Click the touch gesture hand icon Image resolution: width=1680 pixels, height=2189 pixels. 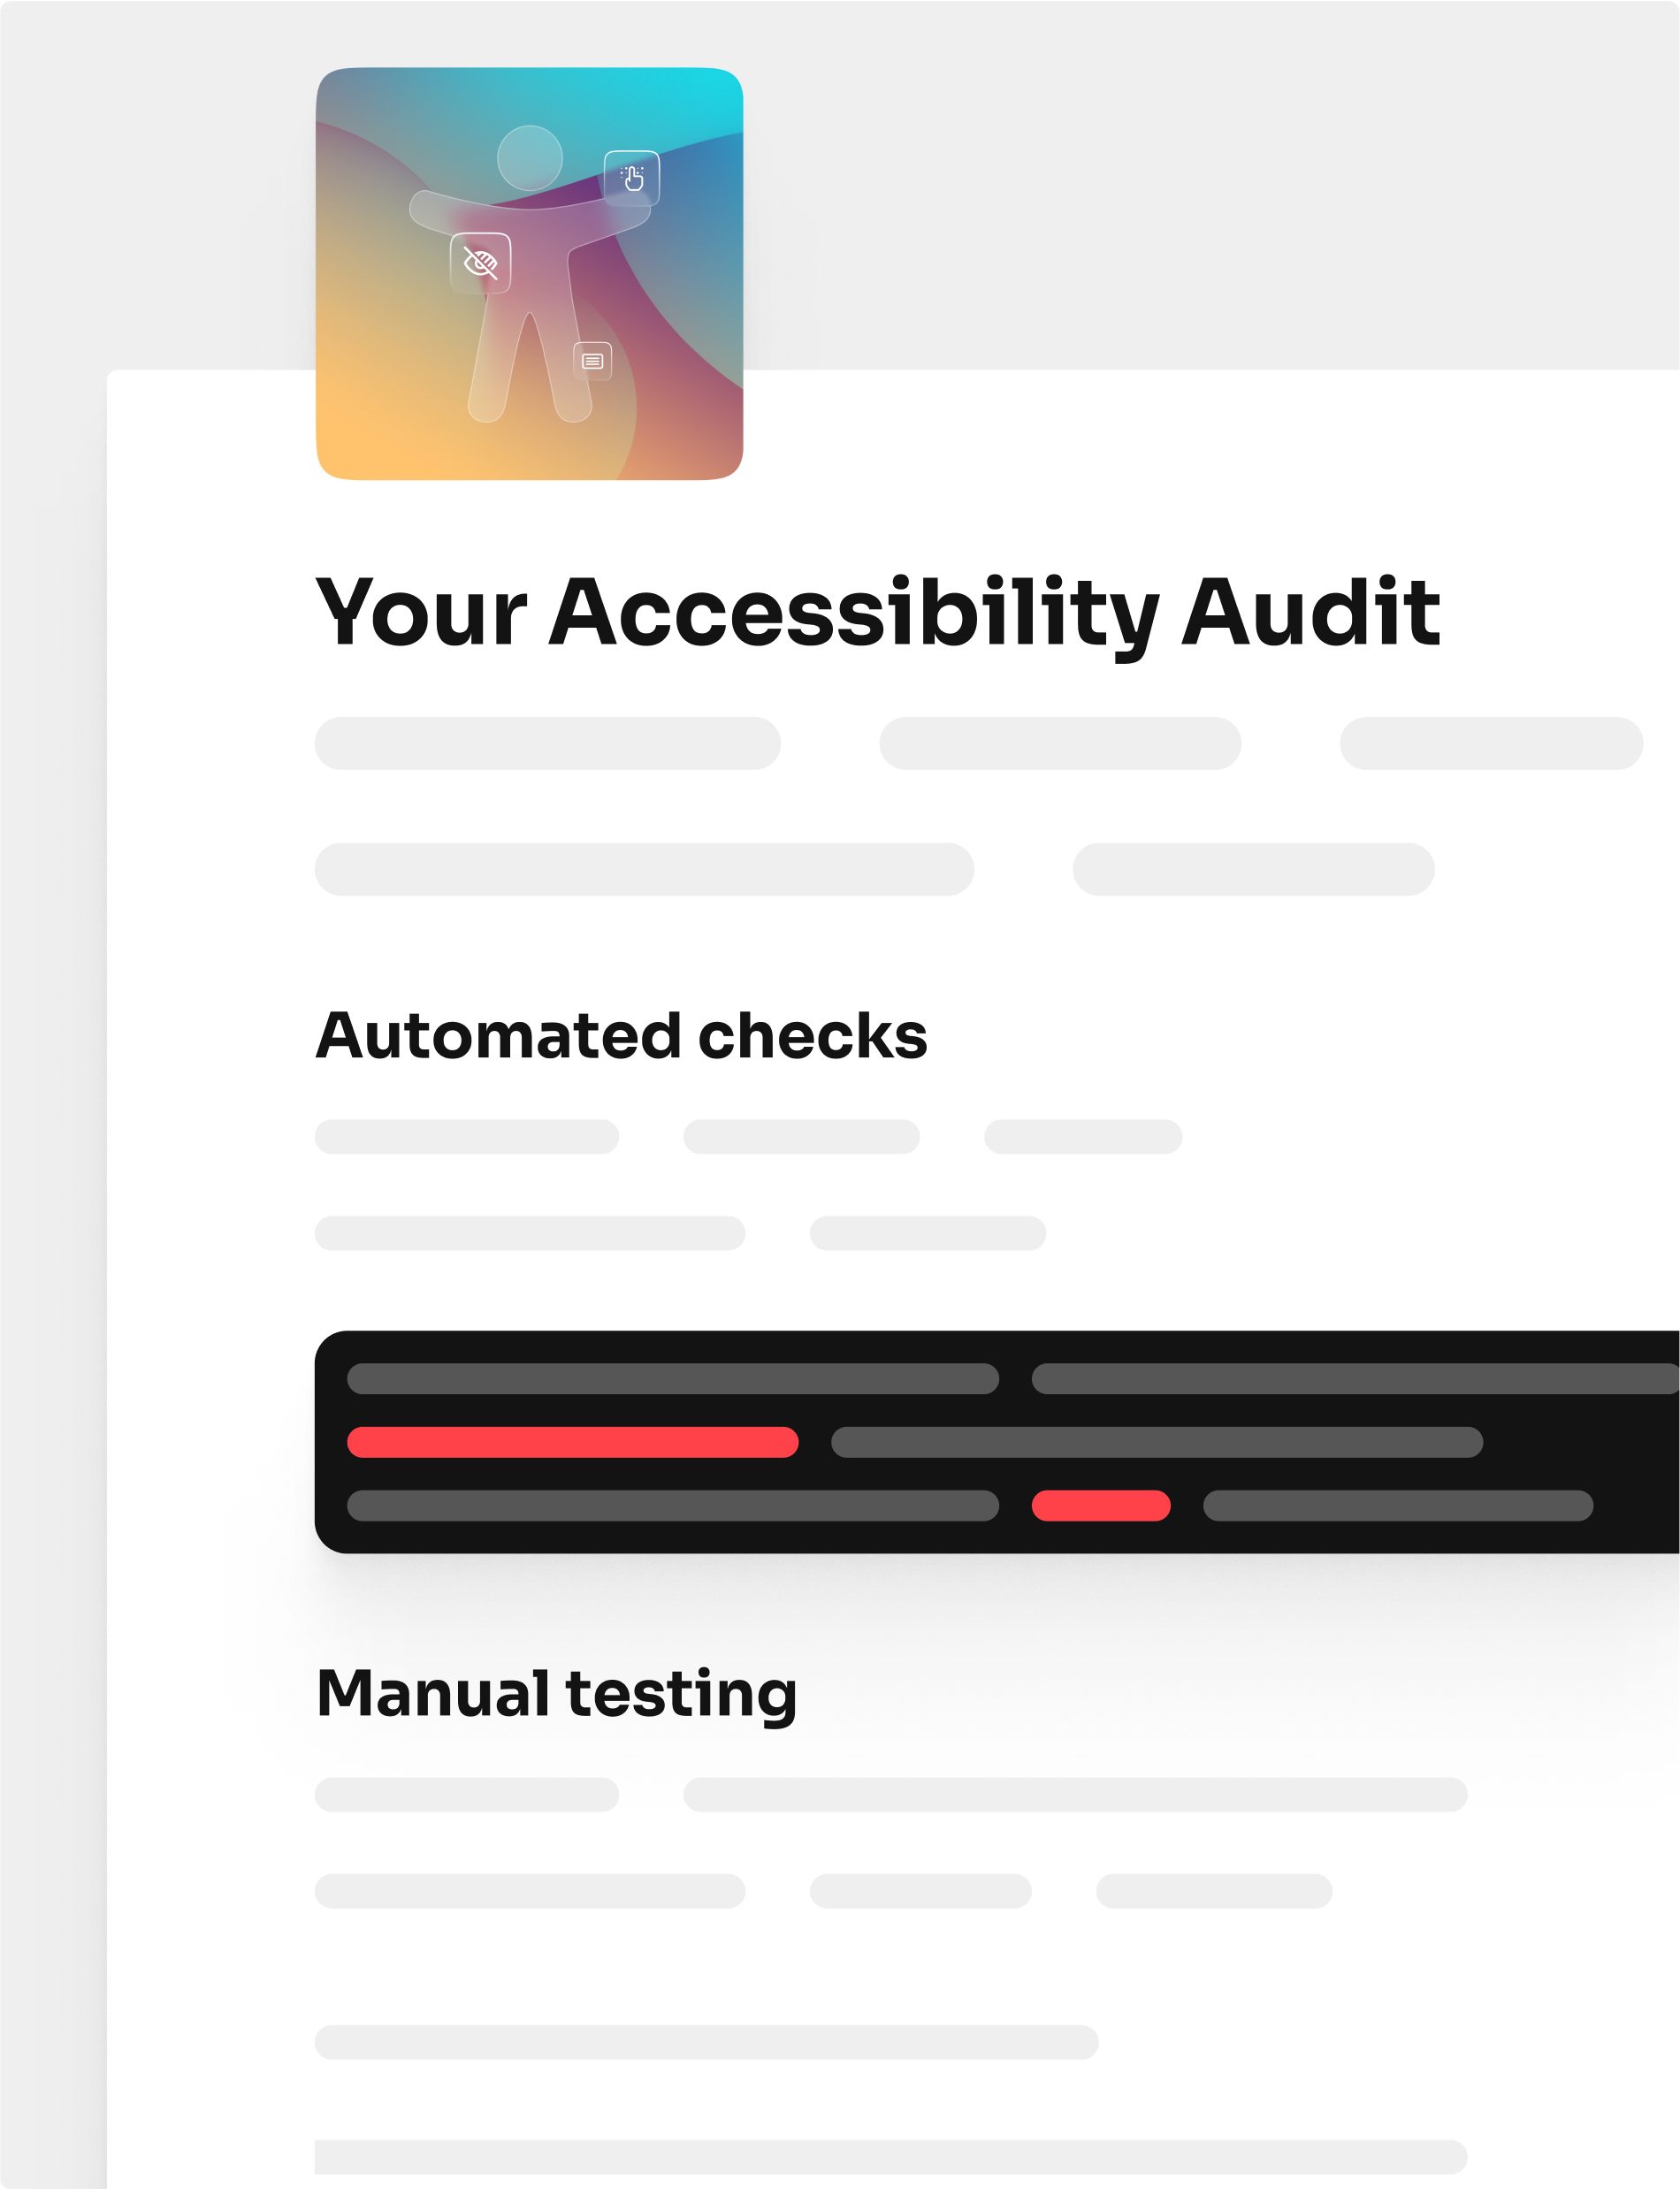632,178
